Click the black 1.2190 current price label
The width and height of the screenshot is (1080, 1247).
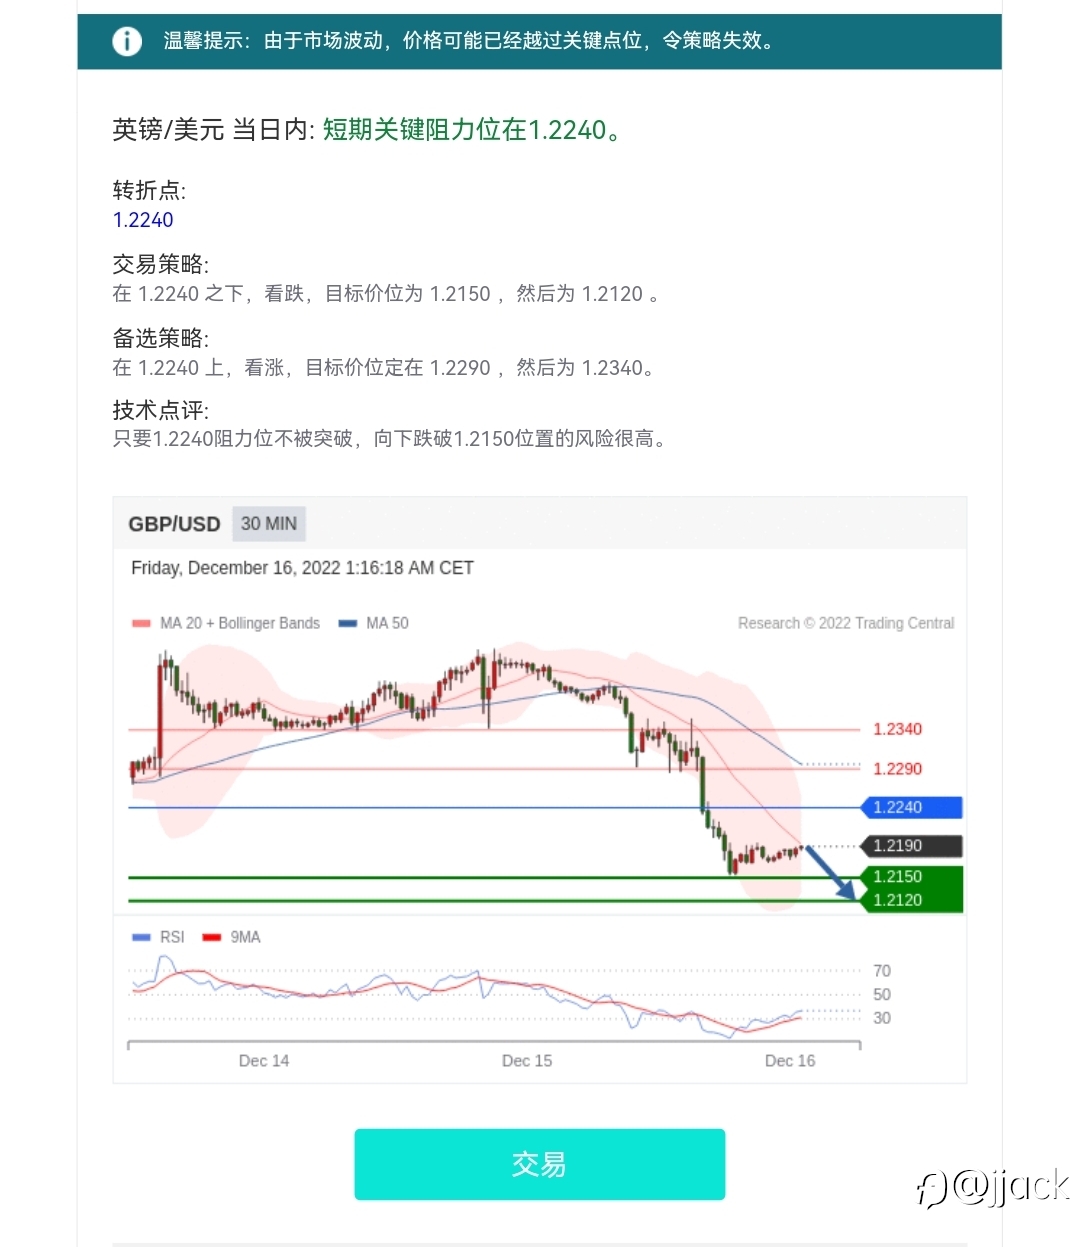[911, 846]
